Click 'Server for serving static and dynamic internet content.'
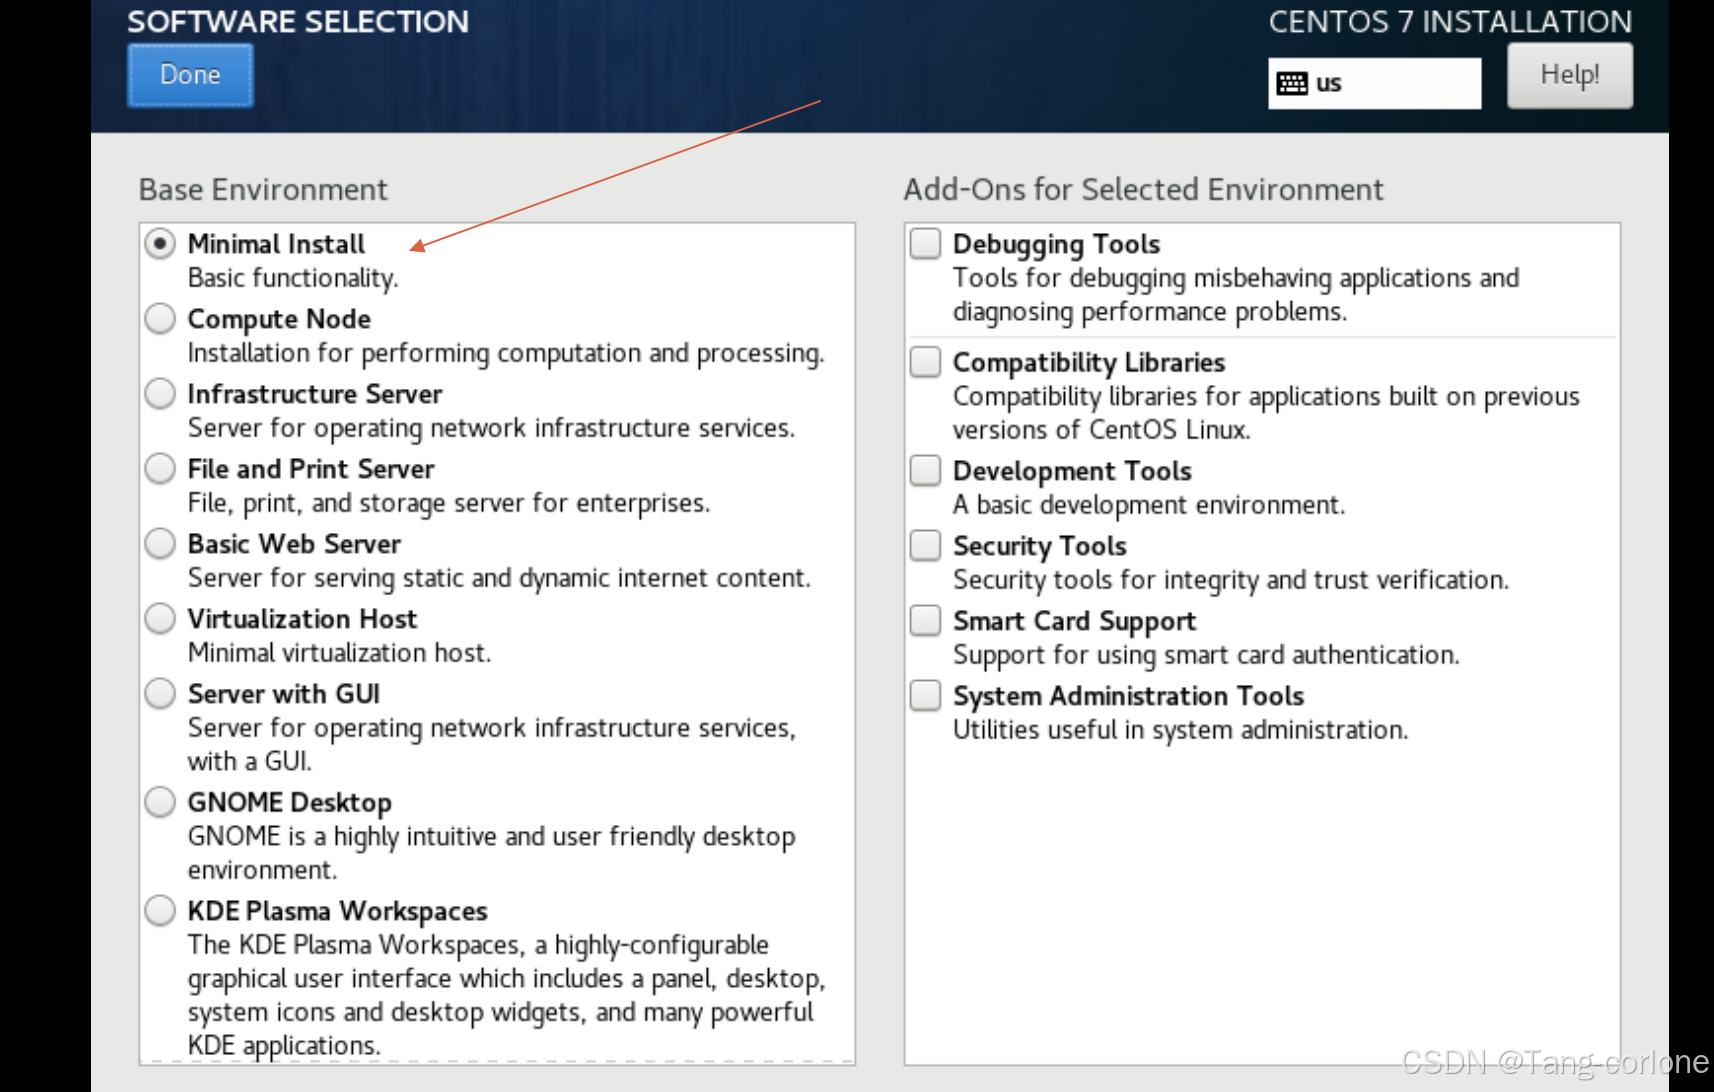Screen dimensions: 1714x1092 [x=499, y=578]
